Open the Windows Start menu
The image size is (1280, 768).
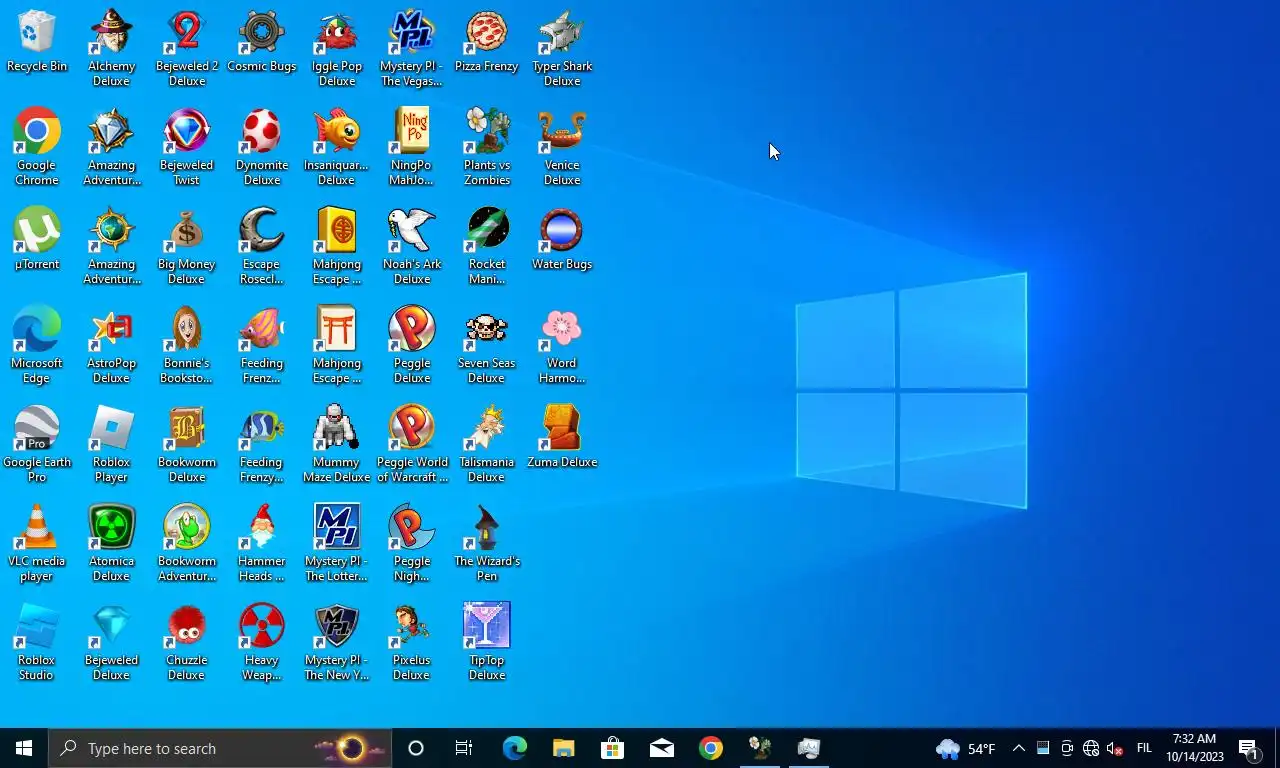coord(24,748)
